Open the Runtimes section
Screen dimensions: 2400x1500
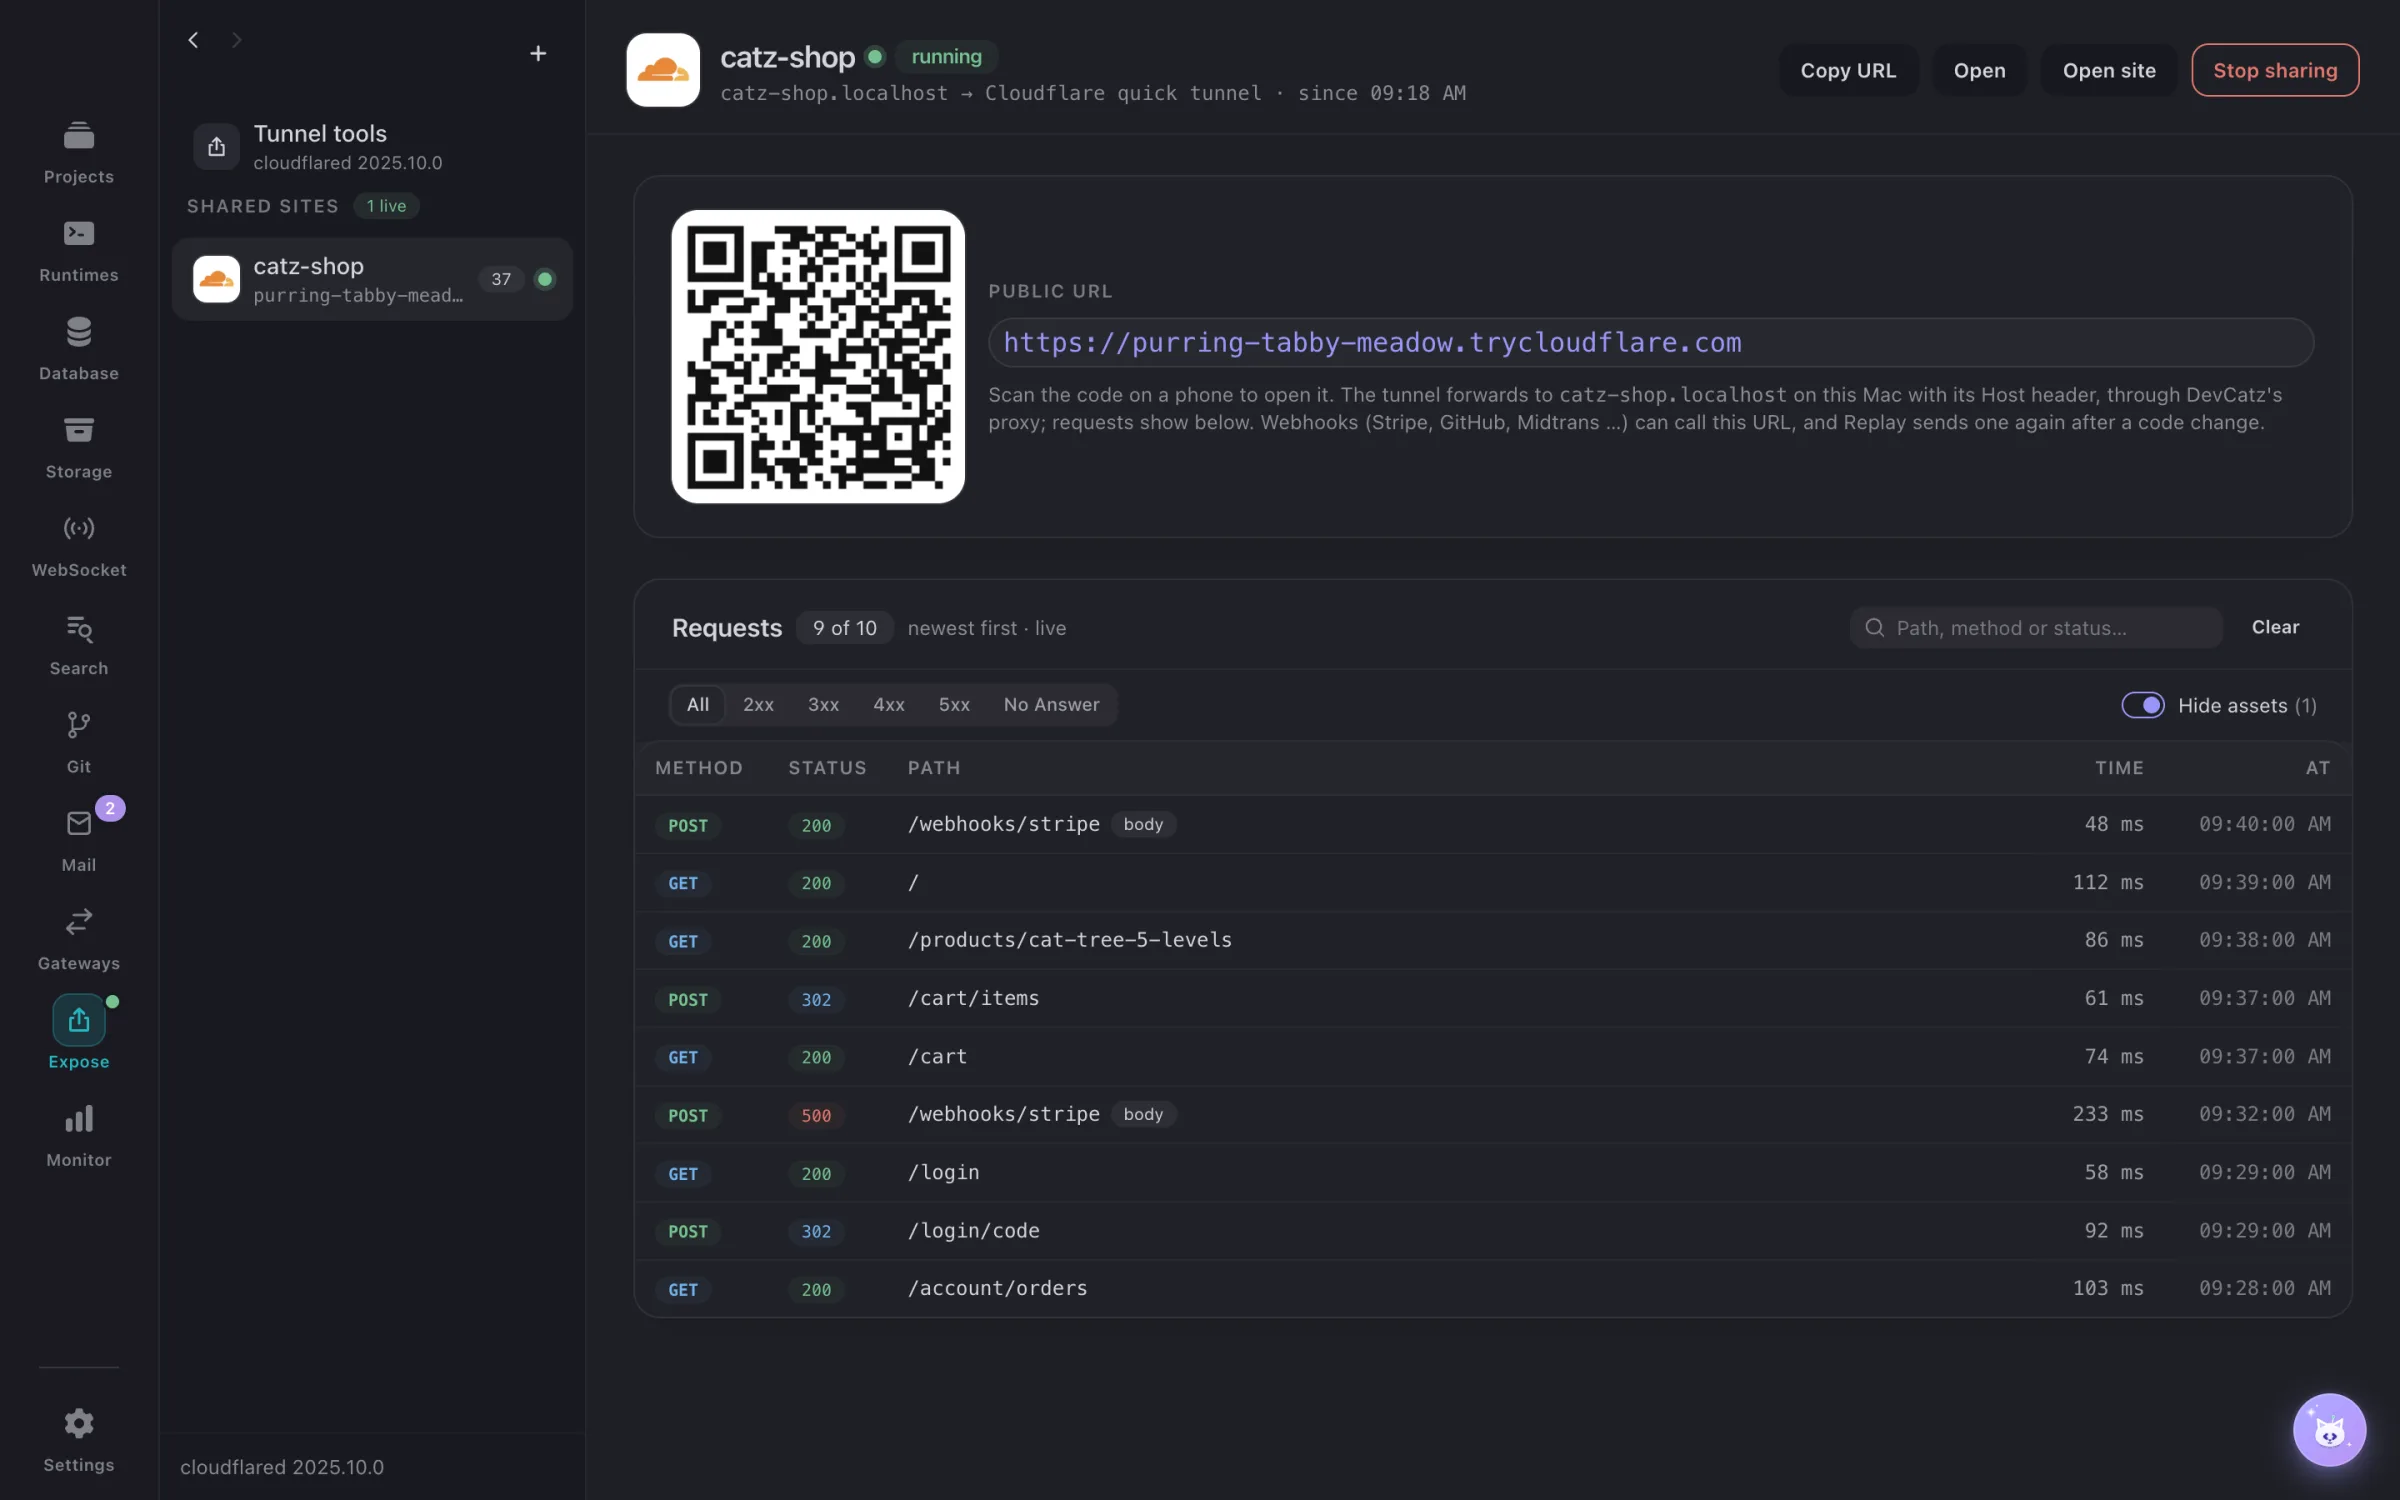pos(78,250)
